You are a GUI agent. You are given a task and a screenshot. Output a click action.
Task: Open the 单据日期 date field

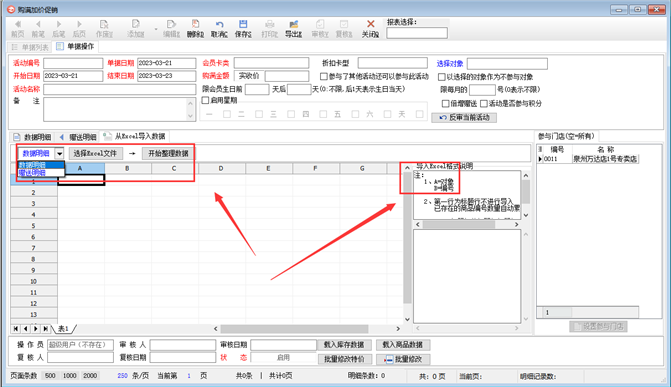pos(166,63)
